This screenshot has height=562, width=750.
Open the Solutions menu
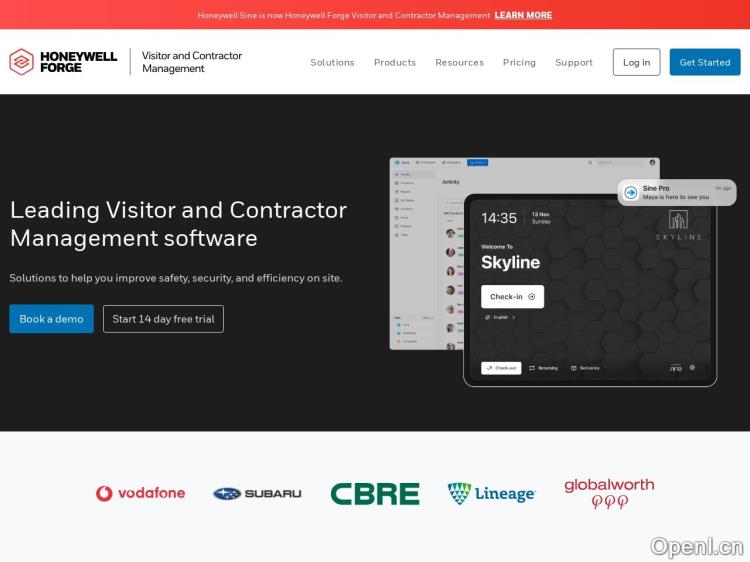pyautogui.click(x=332, y=62)
